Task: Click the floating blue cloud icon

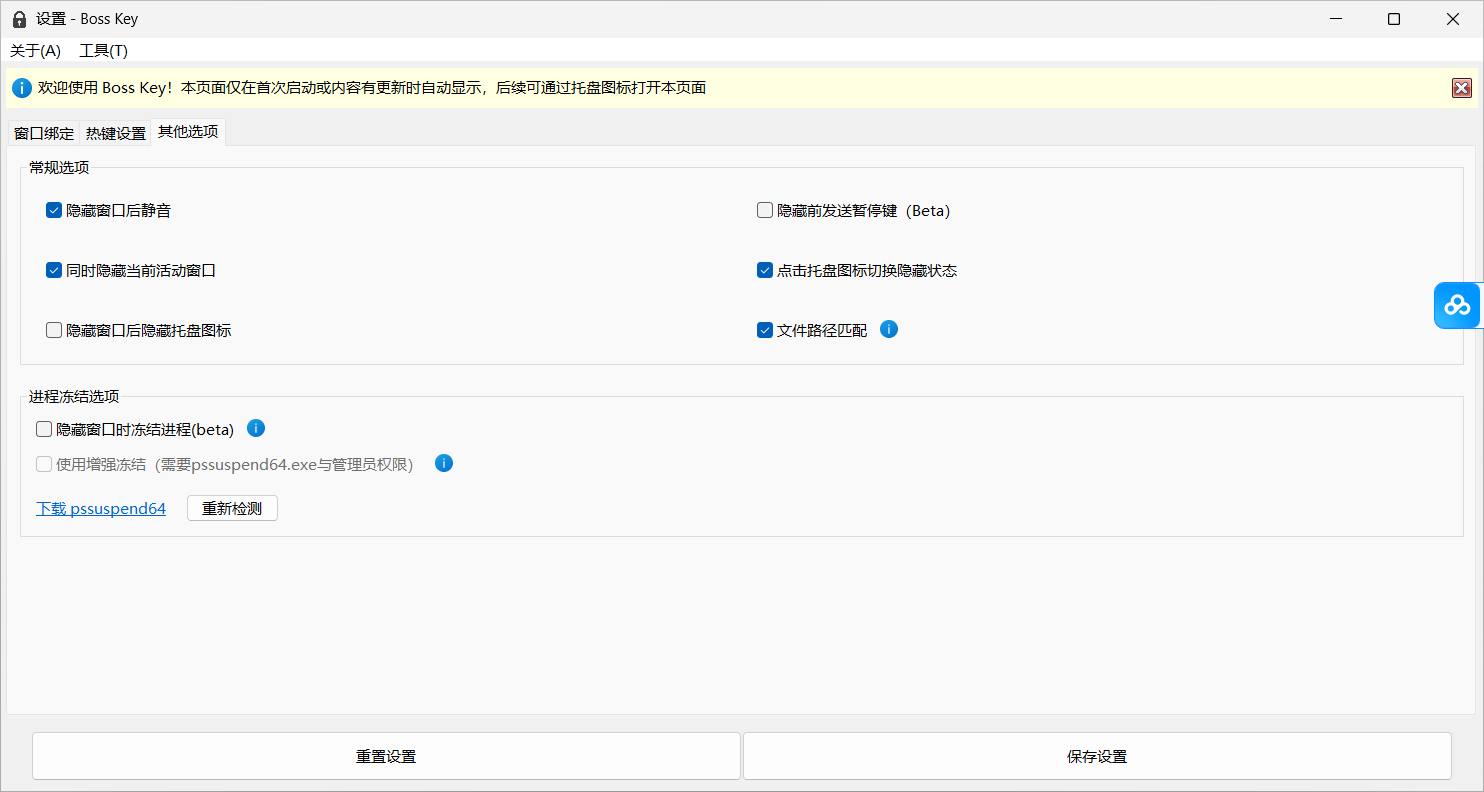Action: 1458,305
